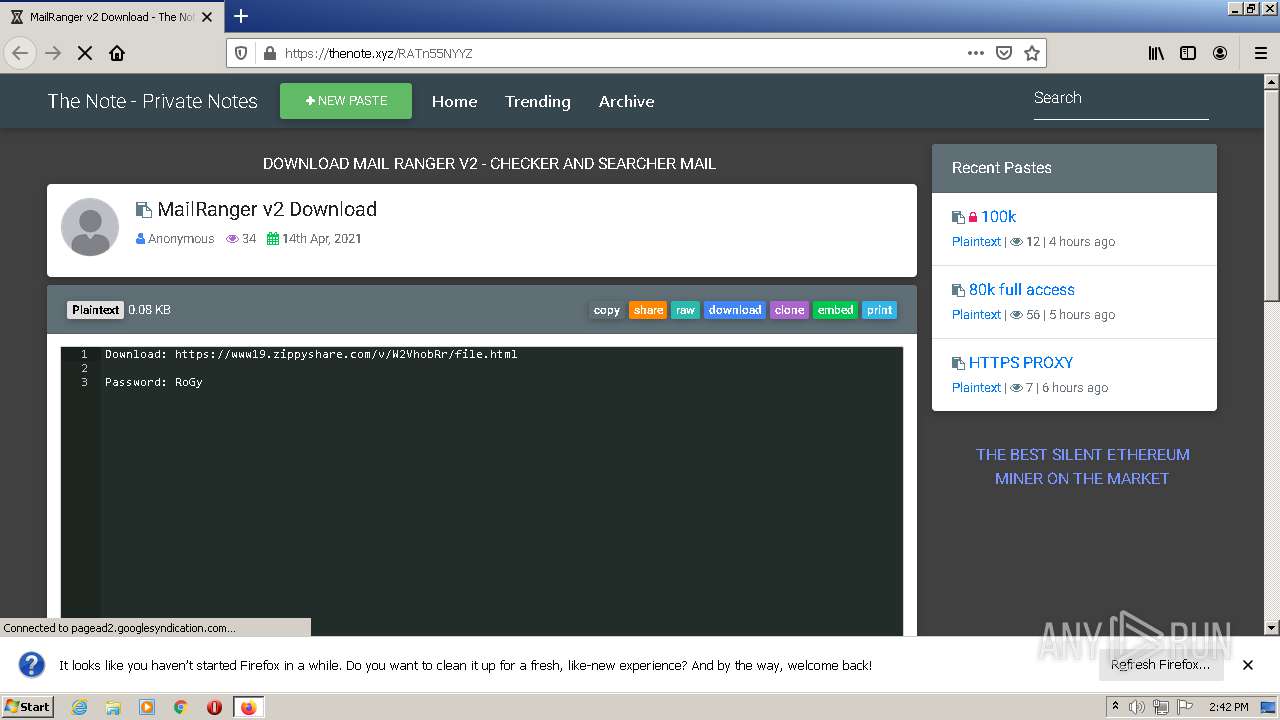Open tracking protection shield icon

pos(240,53)
